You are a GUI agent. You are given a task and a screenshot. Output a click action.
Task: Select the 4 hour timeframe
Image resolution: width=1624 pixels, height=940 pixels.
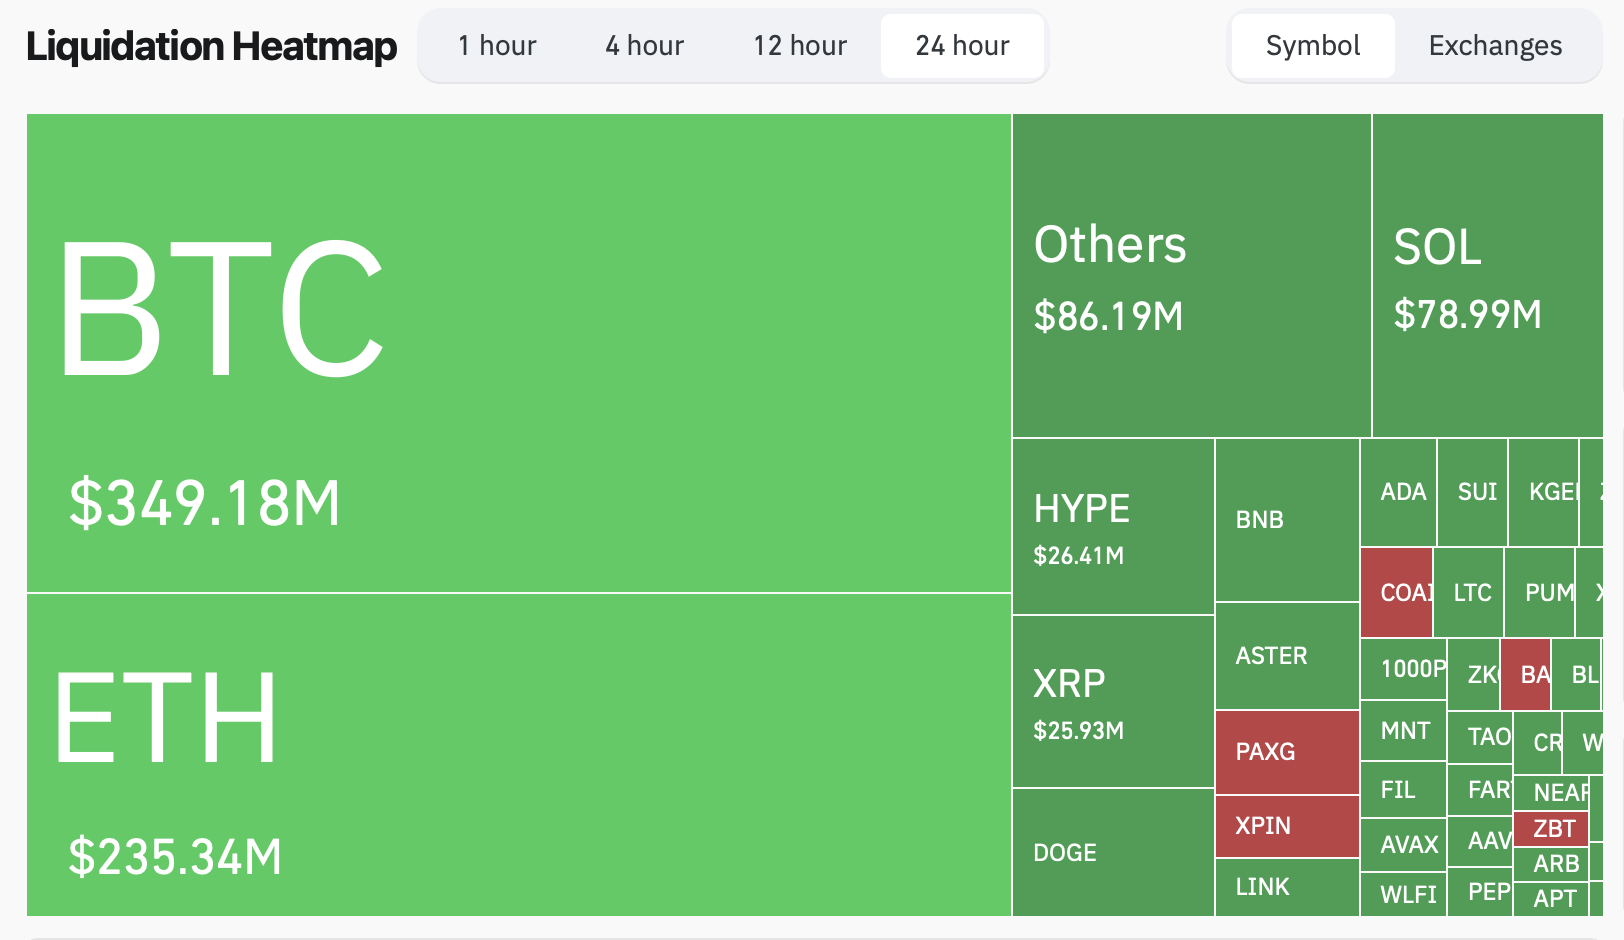click(x=644, y=46)
